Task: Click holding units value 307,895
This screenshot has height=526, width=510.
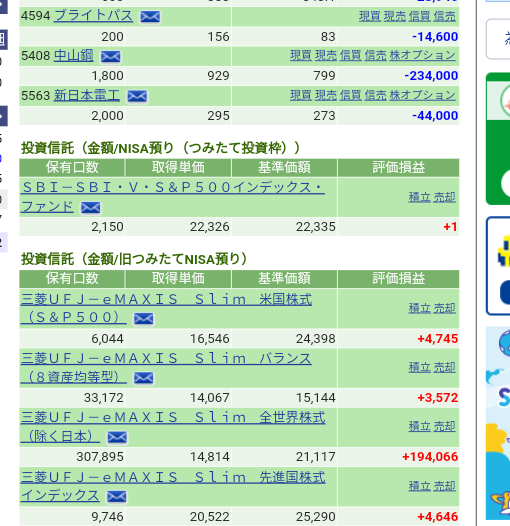Action: click(x=100, y=457)
